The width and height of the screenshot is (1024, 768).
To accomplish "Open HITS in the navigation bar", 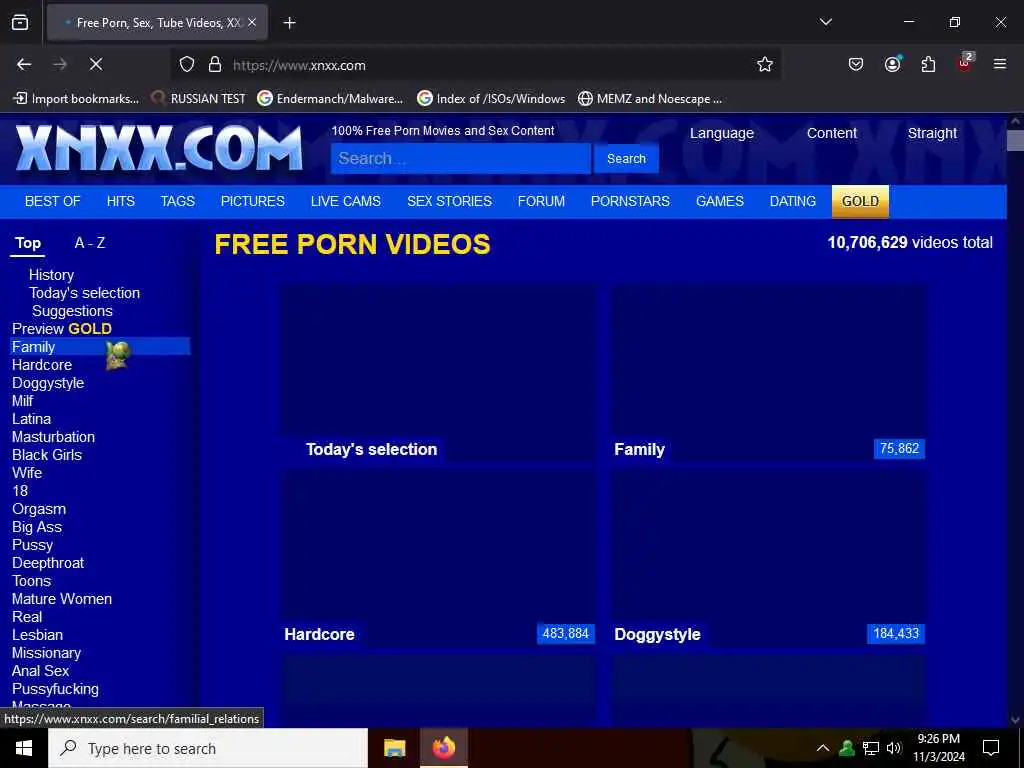I will coord(121,201).
